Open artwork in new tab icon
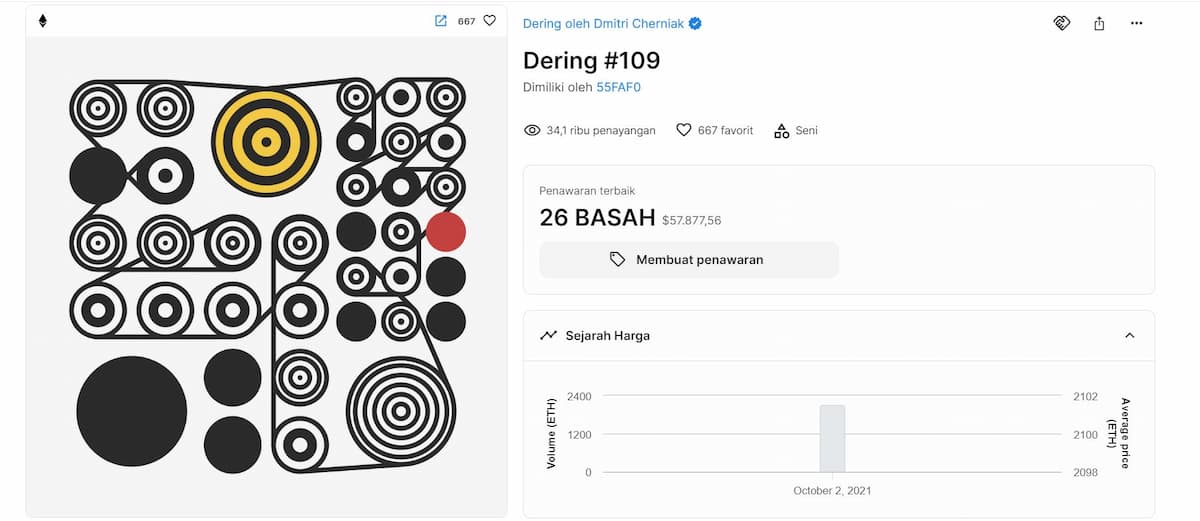The height and width of the screenshot is (521, 1200). click(x=441, y=20)
